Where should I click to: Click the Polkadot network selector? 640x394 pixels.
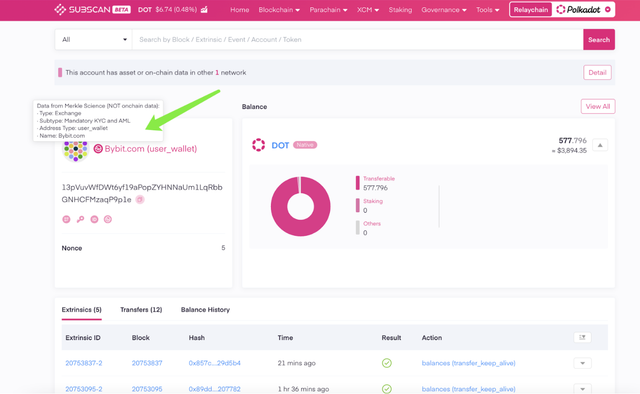click(x=583, y=9)
